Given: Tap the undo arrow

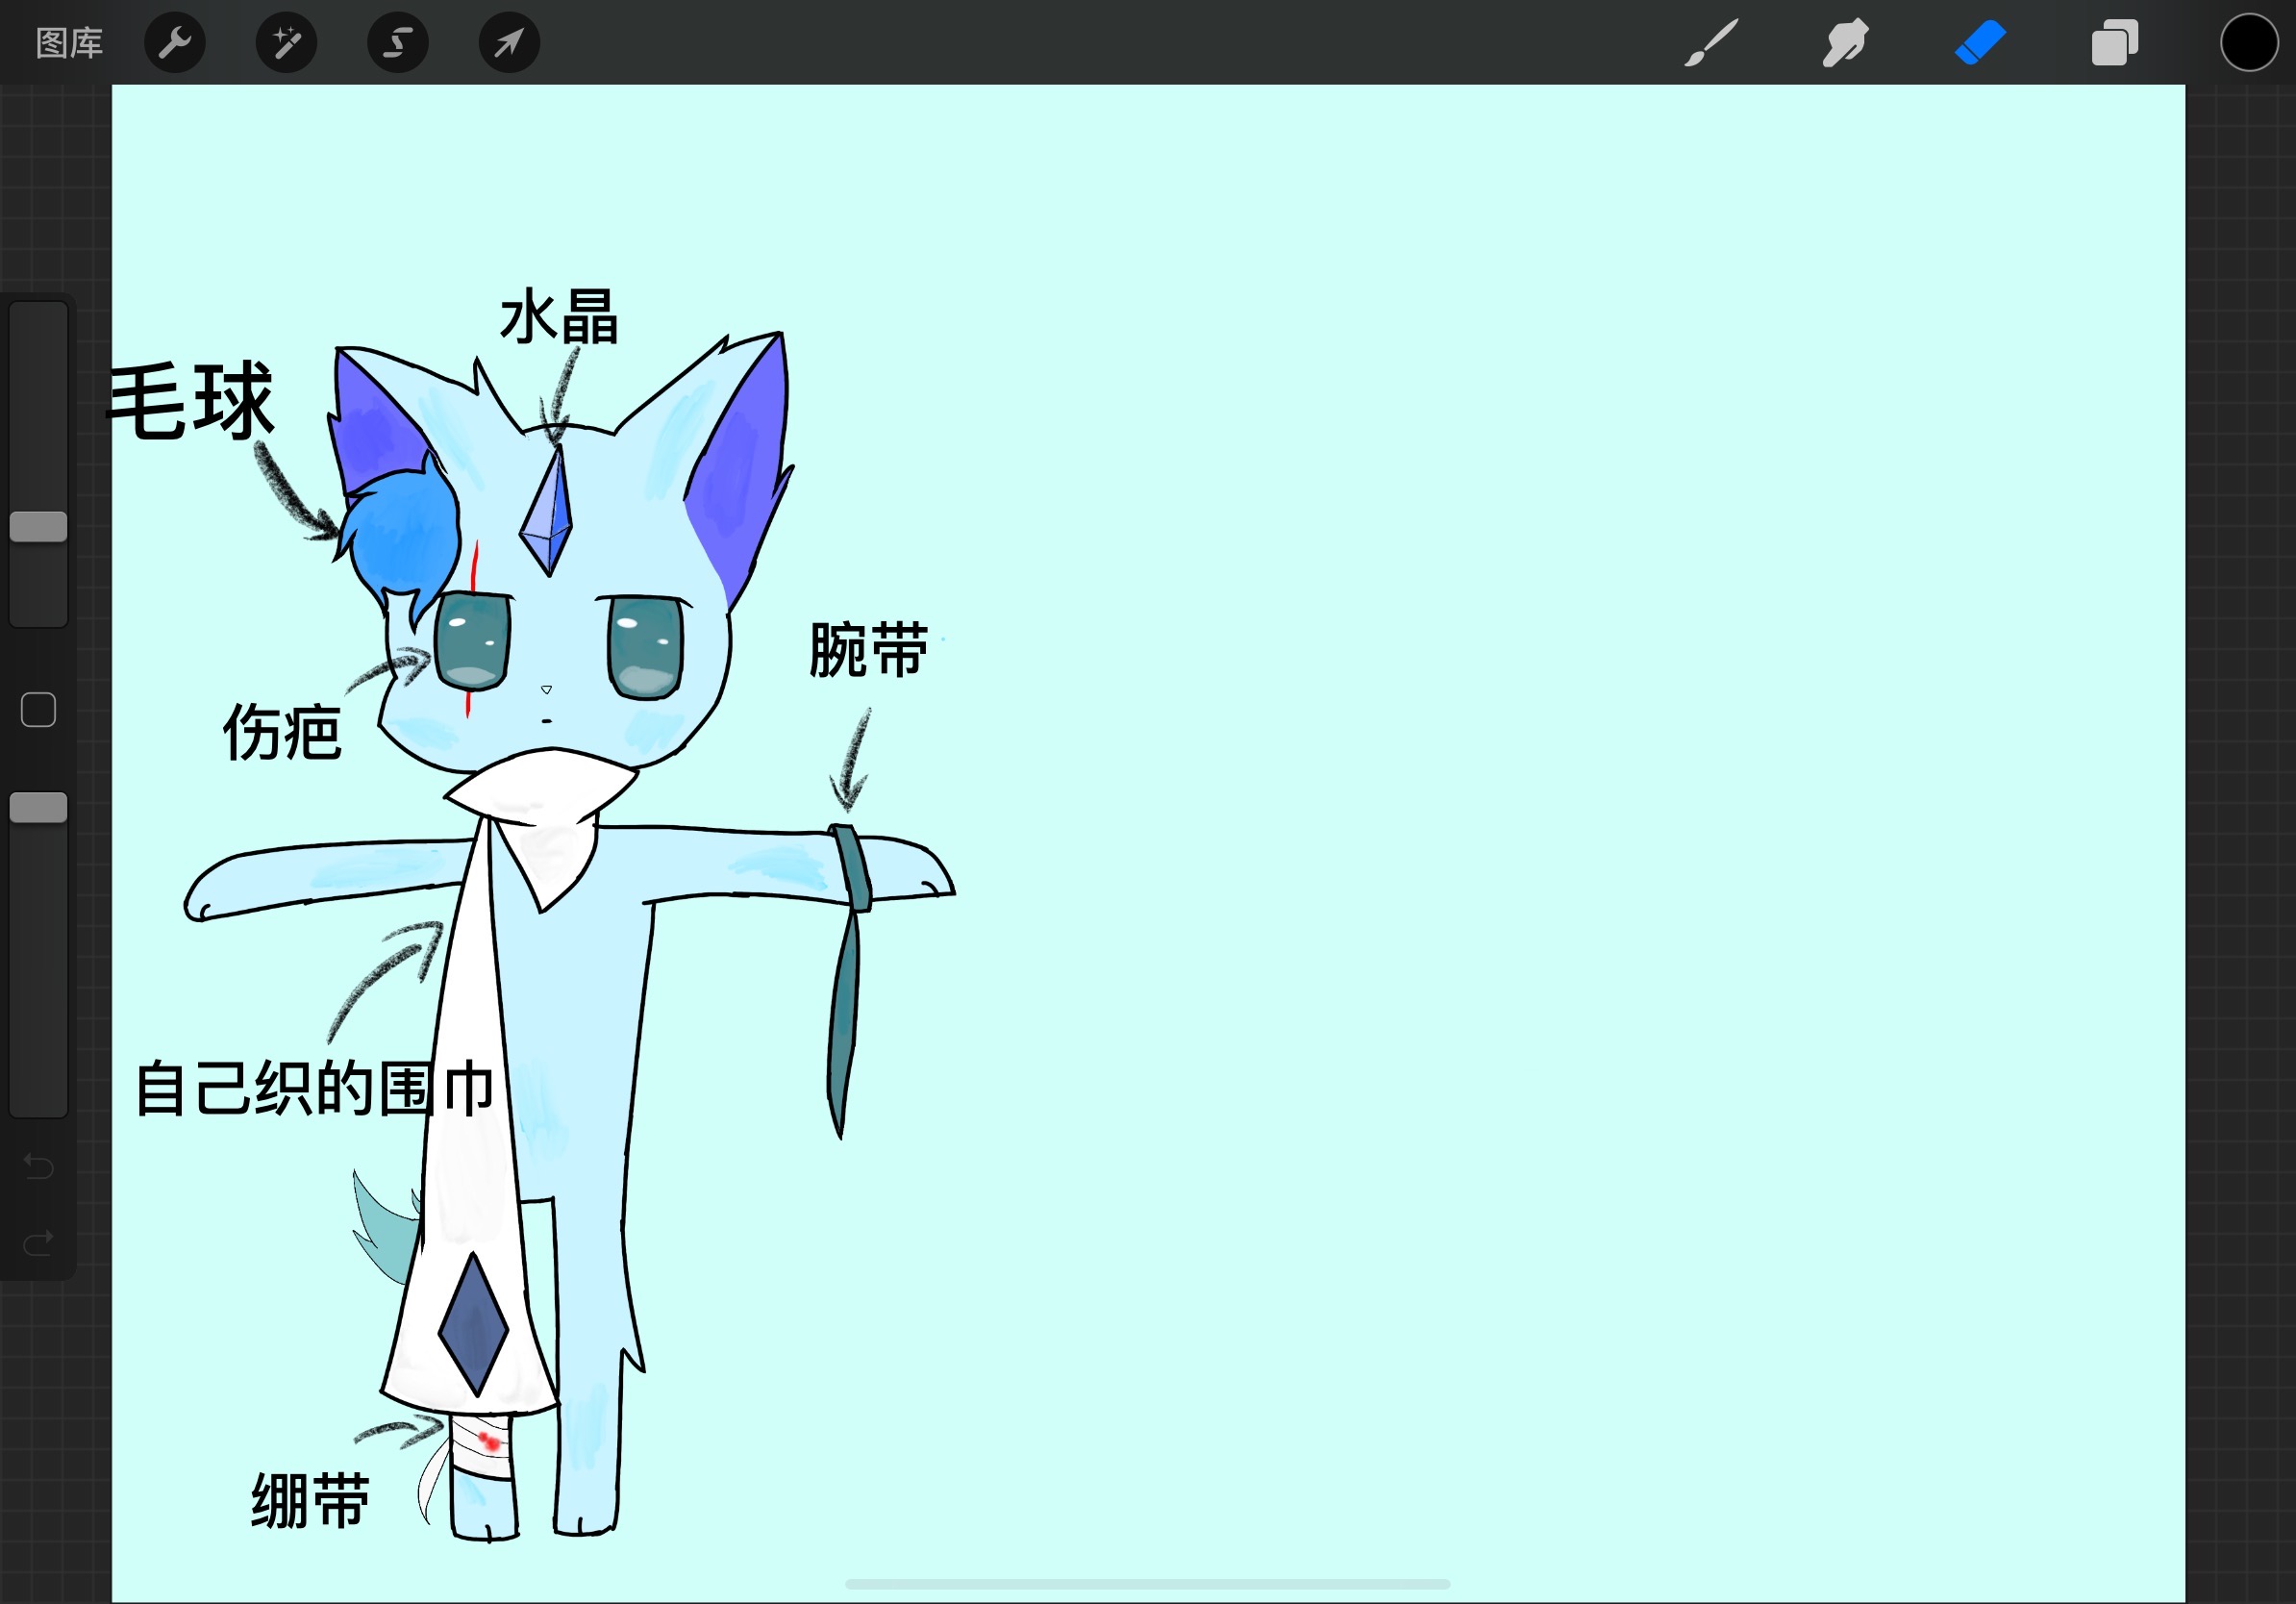Looking at the screenshot, I should pos(38,1166).
